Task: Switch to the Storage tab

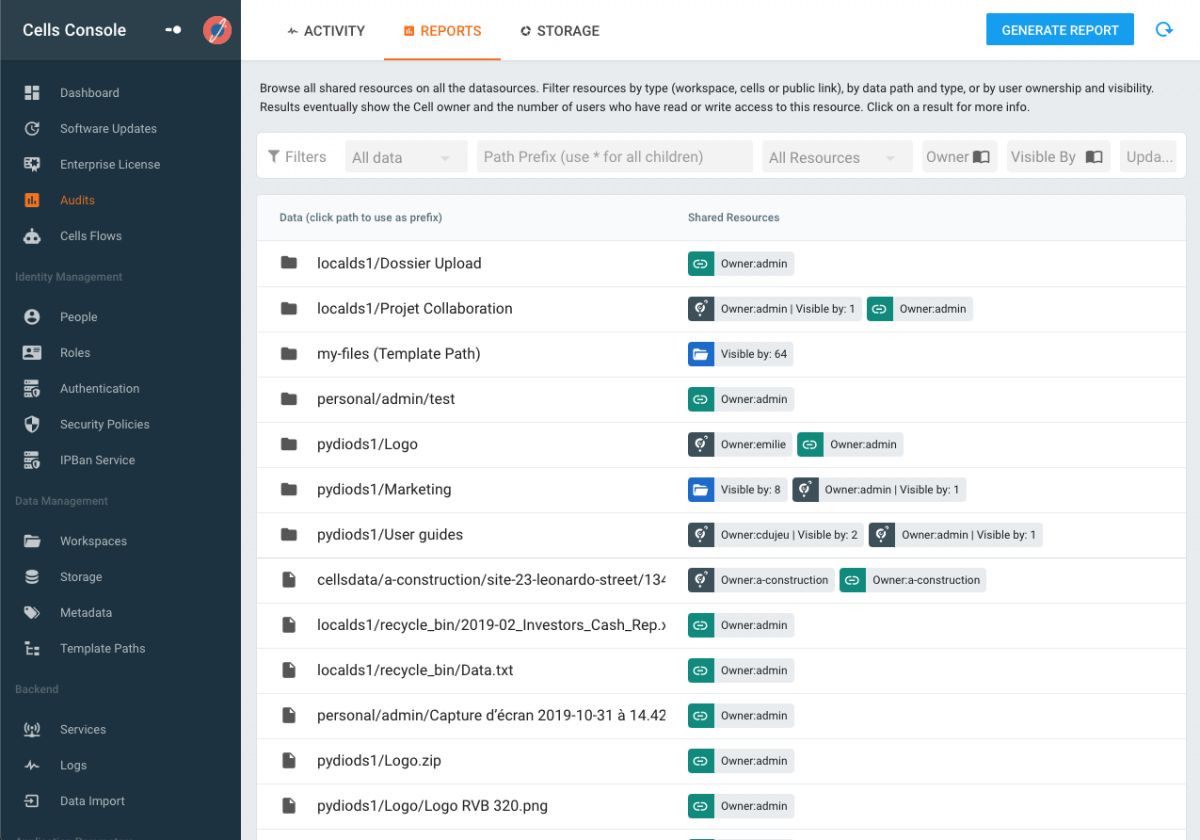Action: 559,31
